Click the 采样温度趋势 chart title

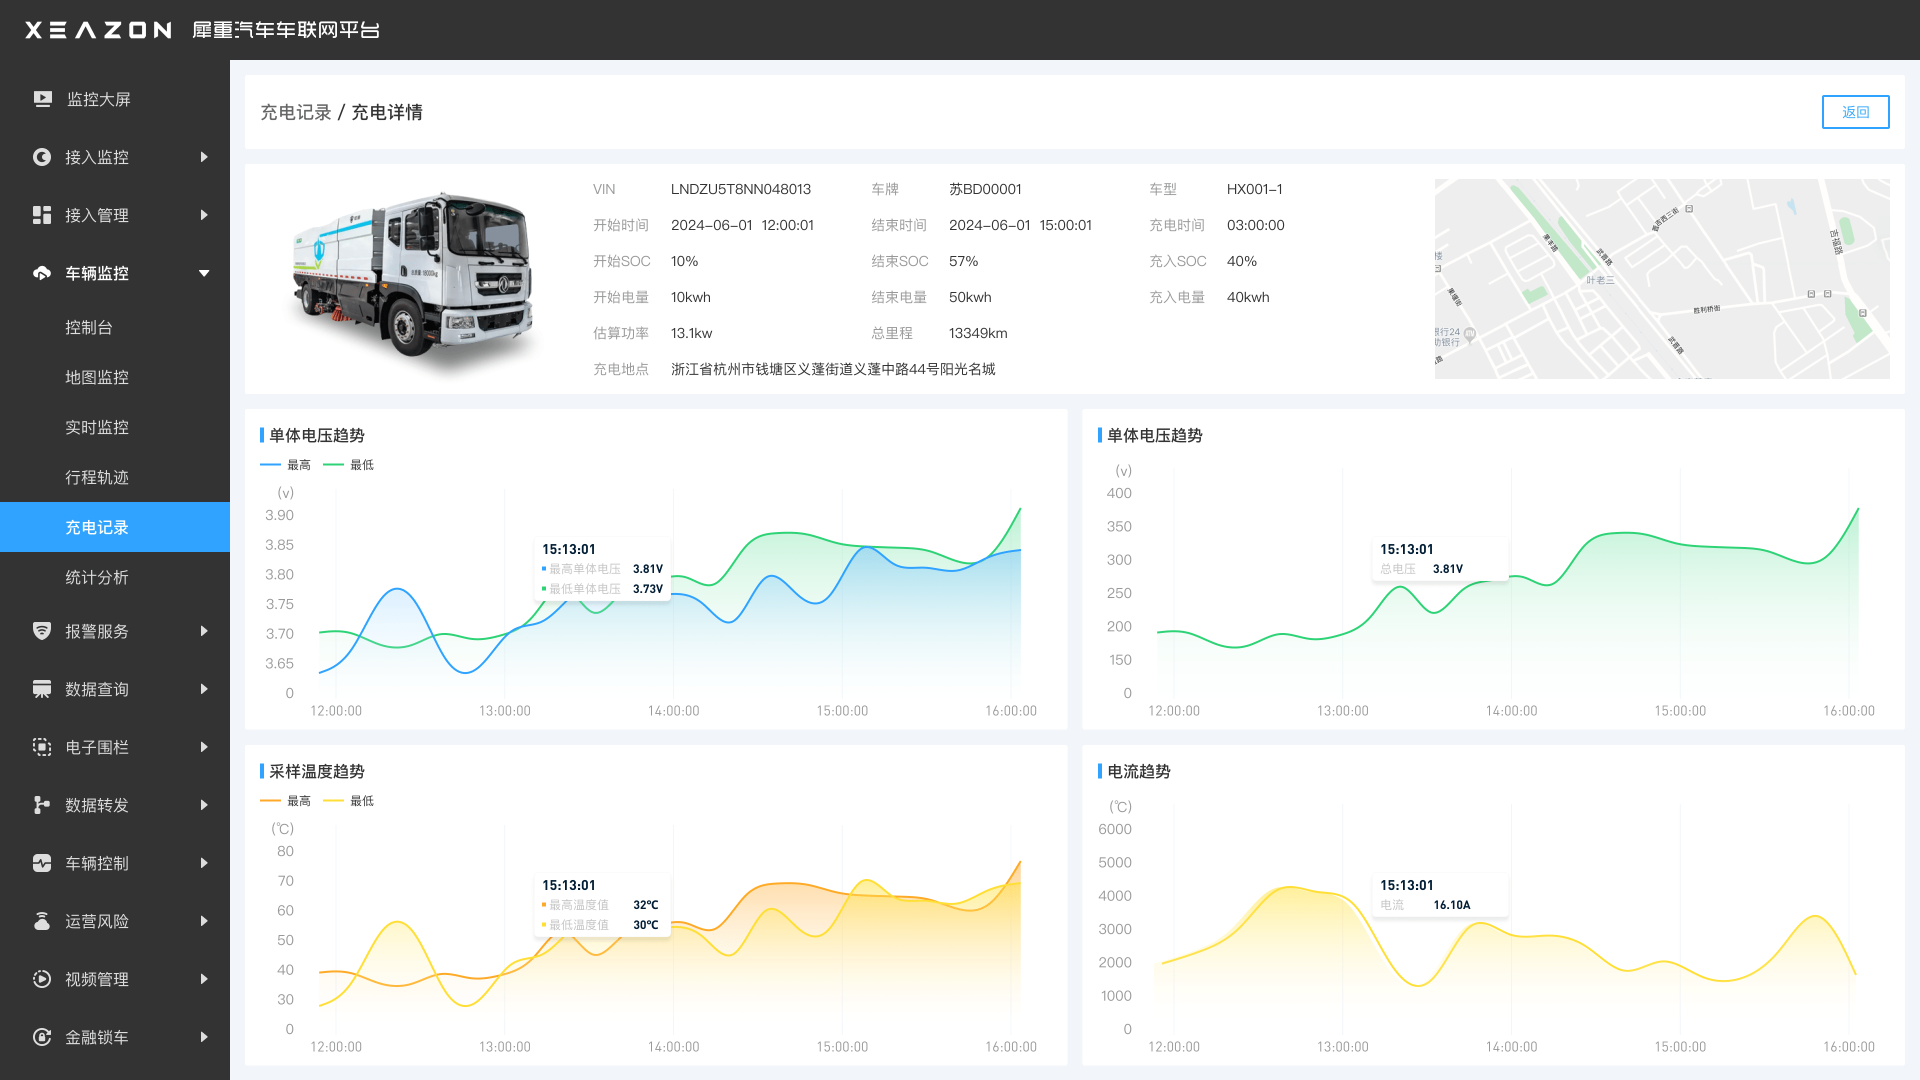[317, 771]
